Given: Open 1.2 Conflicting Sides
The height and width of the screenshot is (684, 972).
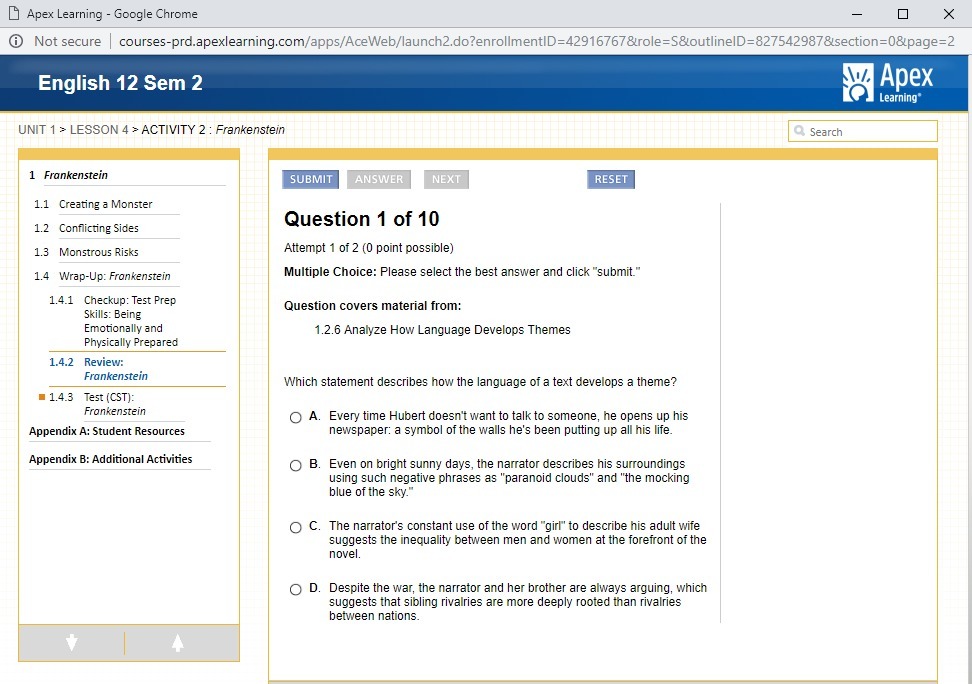Looking at the screenshot, I should point(99,228).
